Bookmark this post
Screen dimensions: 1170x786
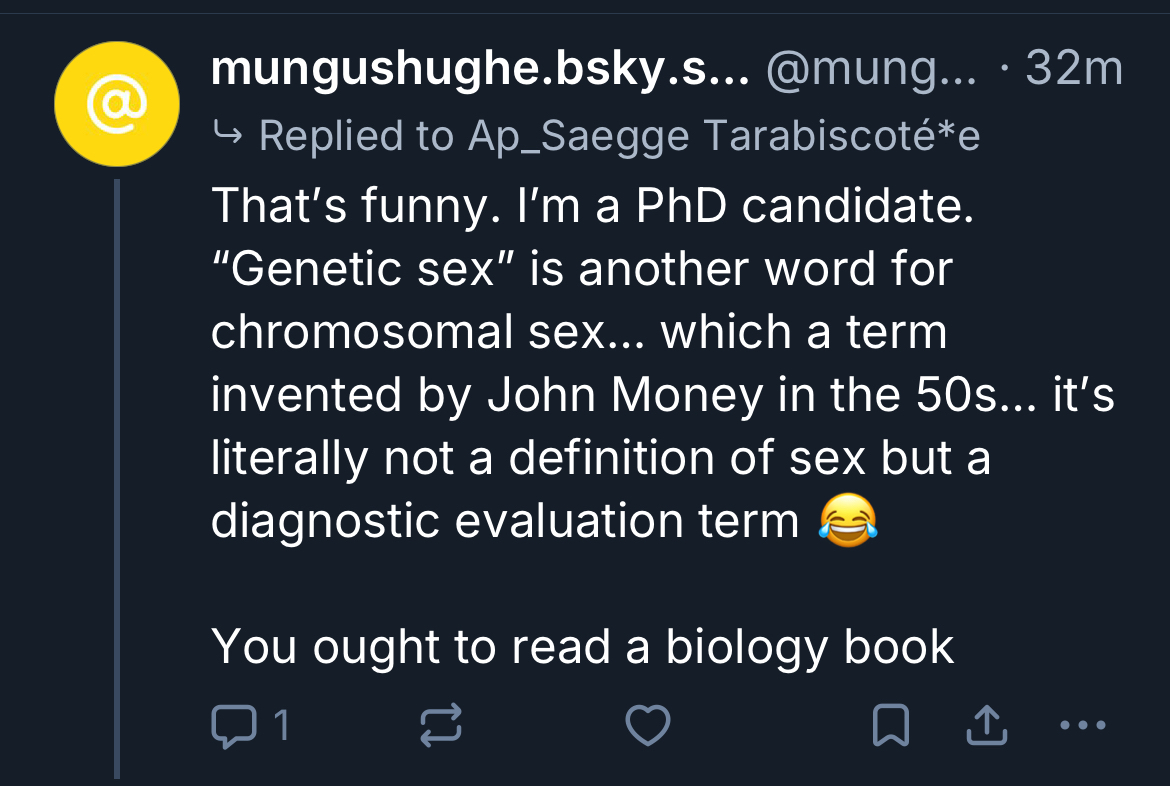coord(891,726)
